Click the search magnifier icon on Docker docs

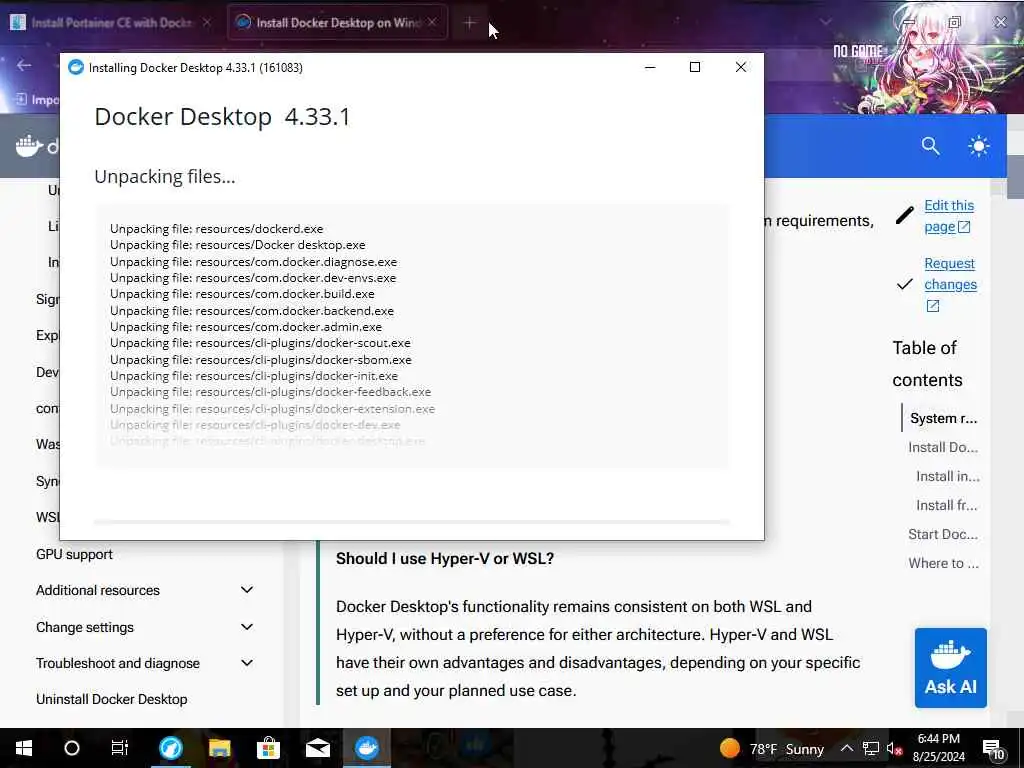click(931, 146)
